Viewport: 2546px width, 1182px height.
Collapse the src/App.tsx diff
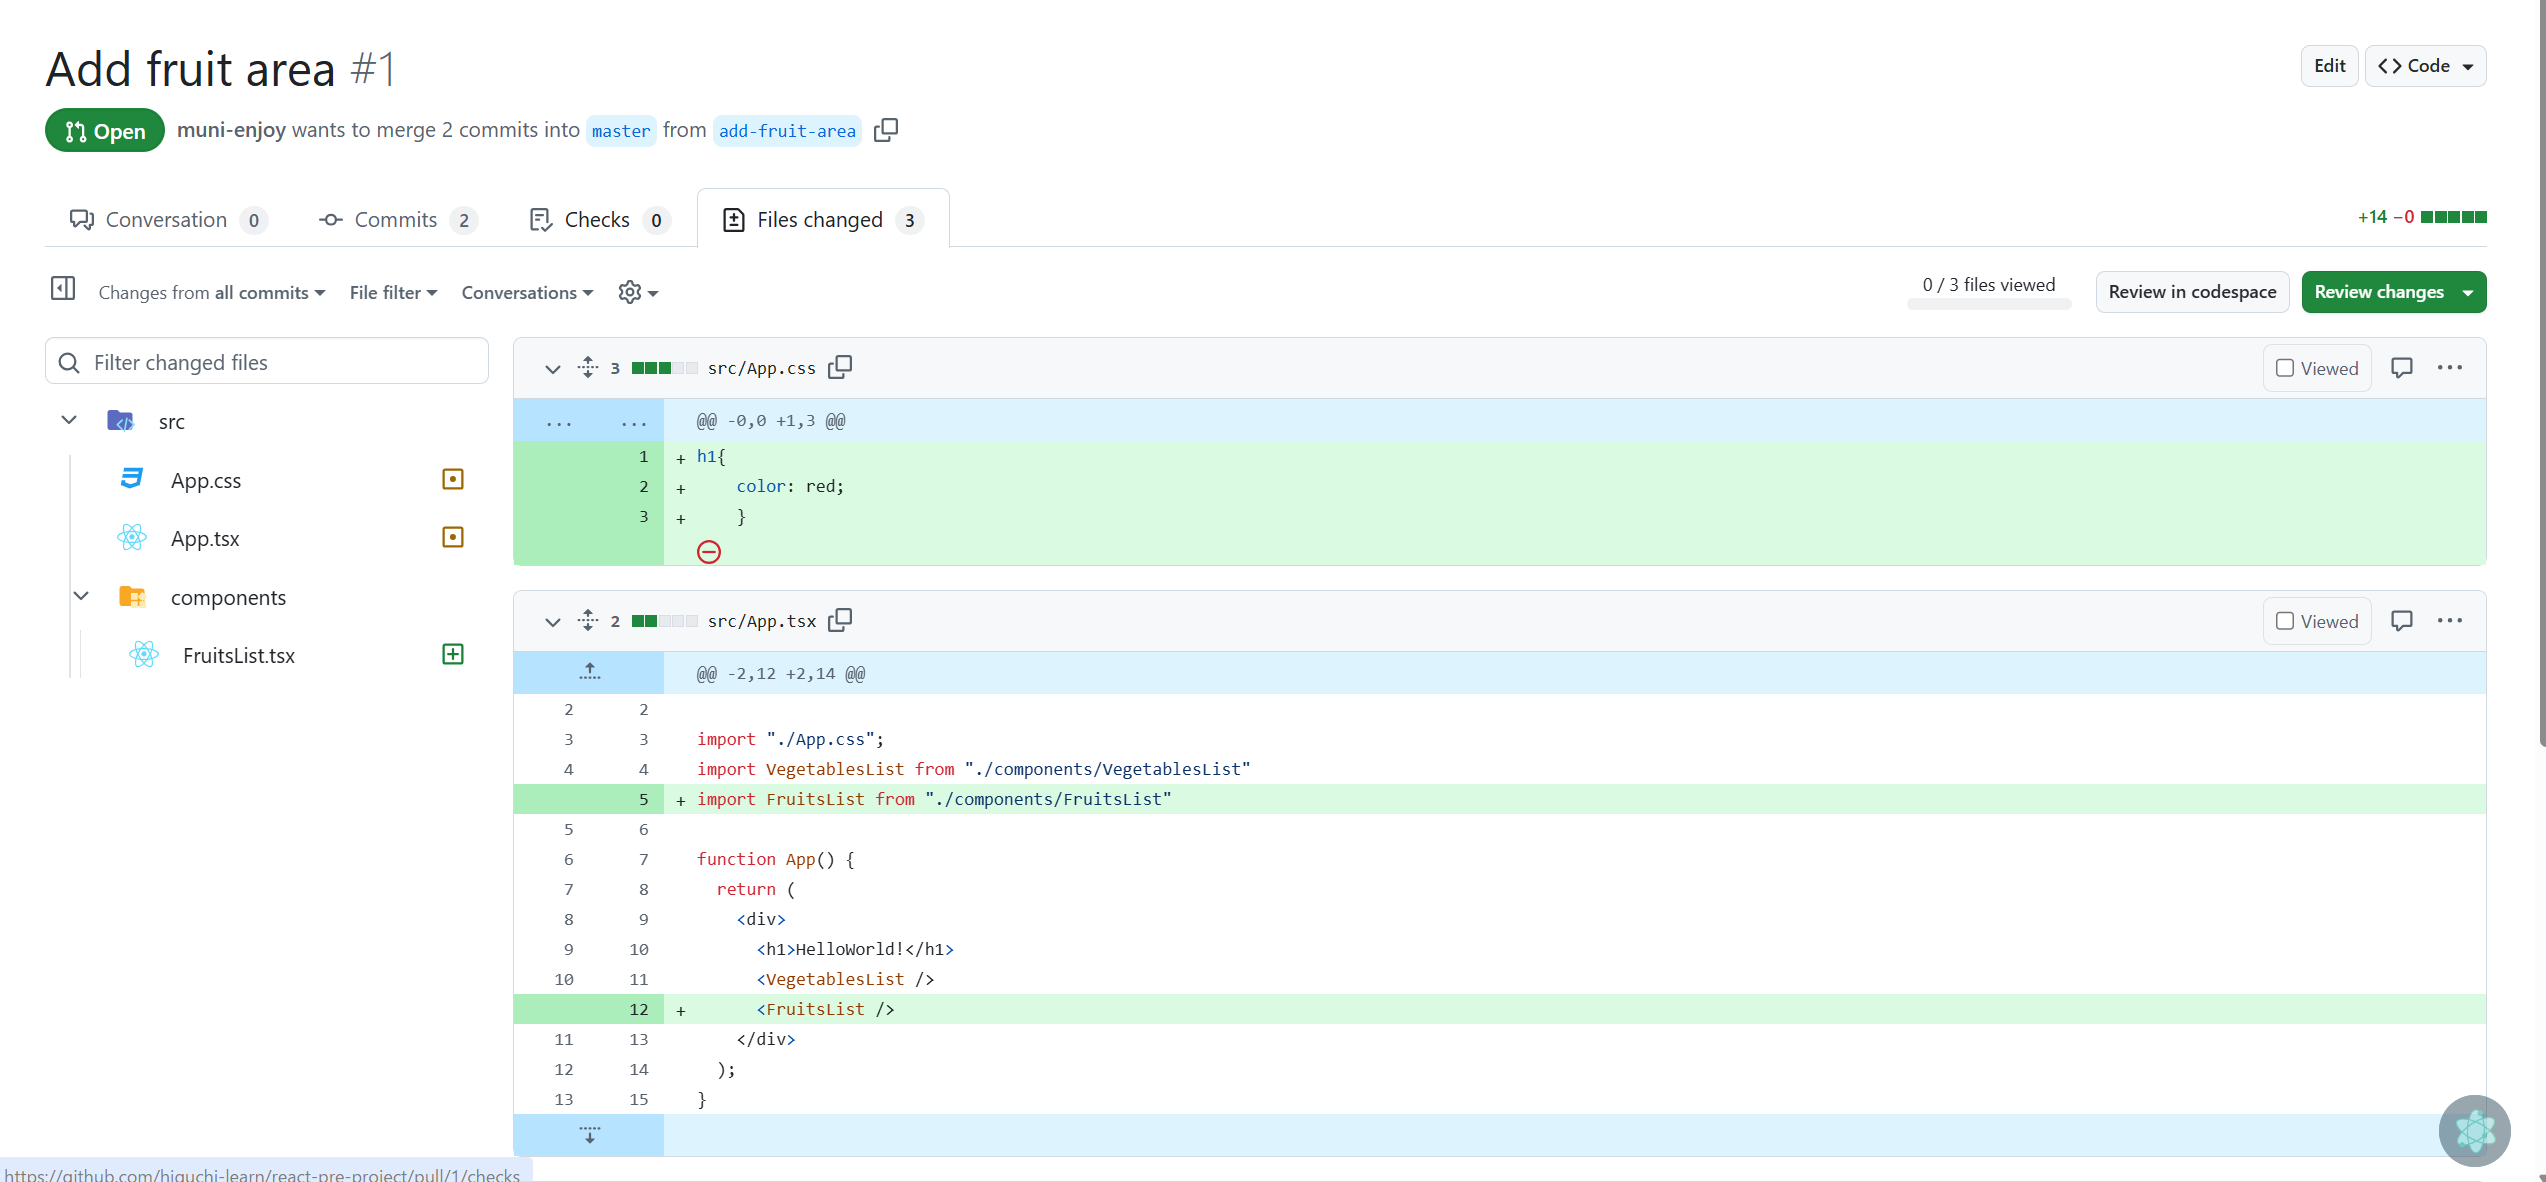click(x=552, y=621)
